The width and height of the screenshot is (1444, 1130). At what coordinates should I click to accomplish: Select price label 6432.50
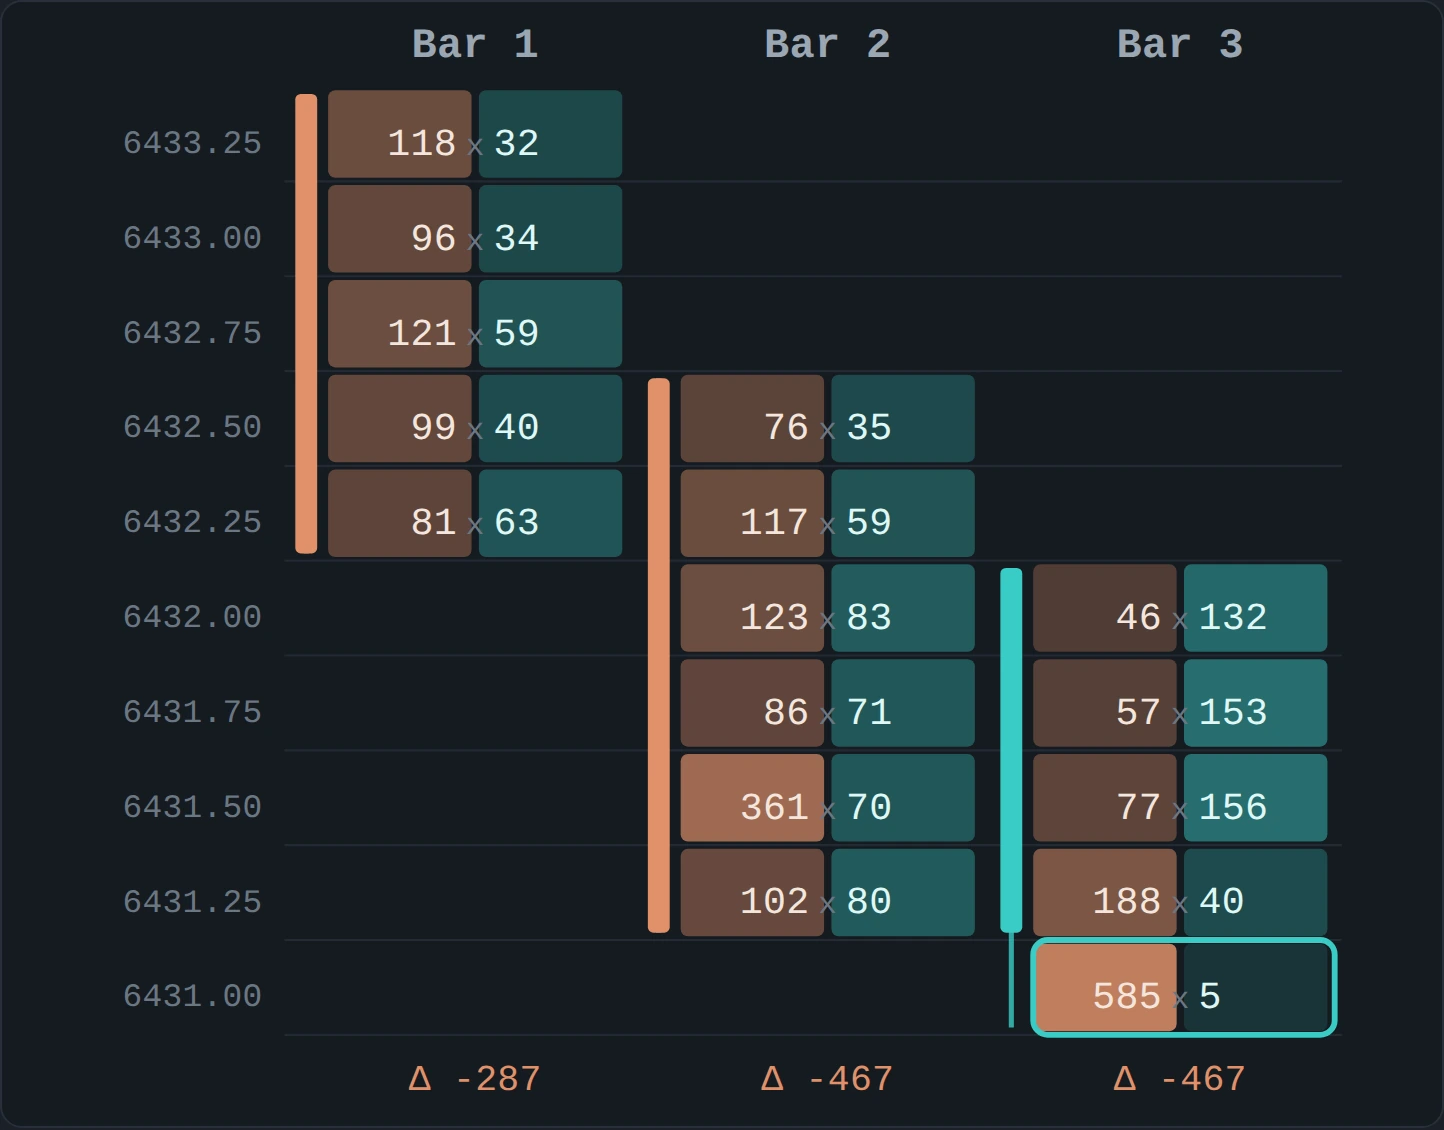192,427
